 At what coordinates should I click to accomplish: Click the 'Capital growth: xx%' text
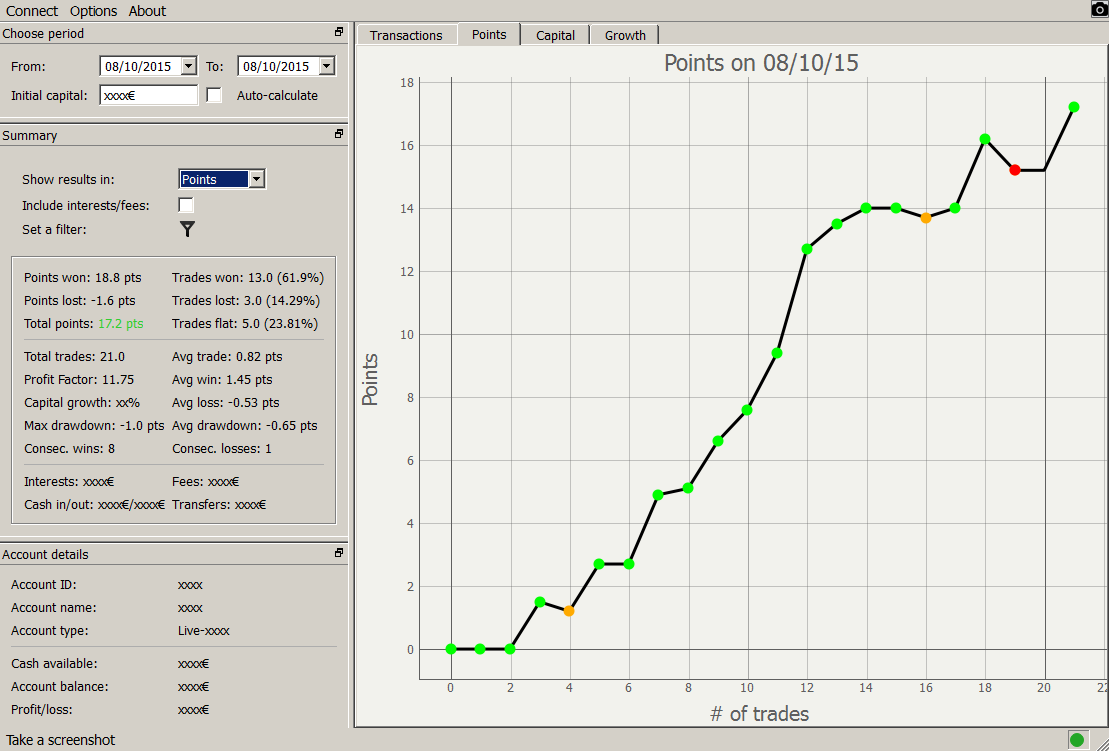82,403
